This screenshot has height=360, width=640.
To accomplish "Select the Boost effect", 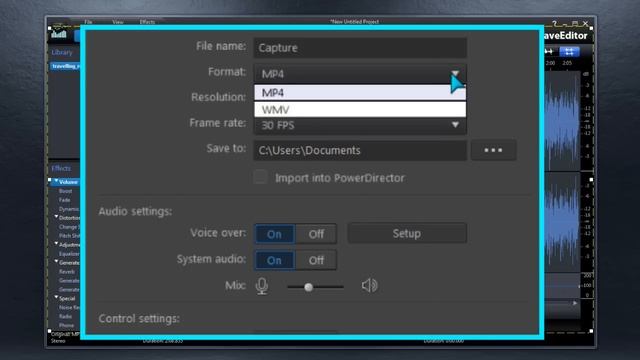I will 65,191.
